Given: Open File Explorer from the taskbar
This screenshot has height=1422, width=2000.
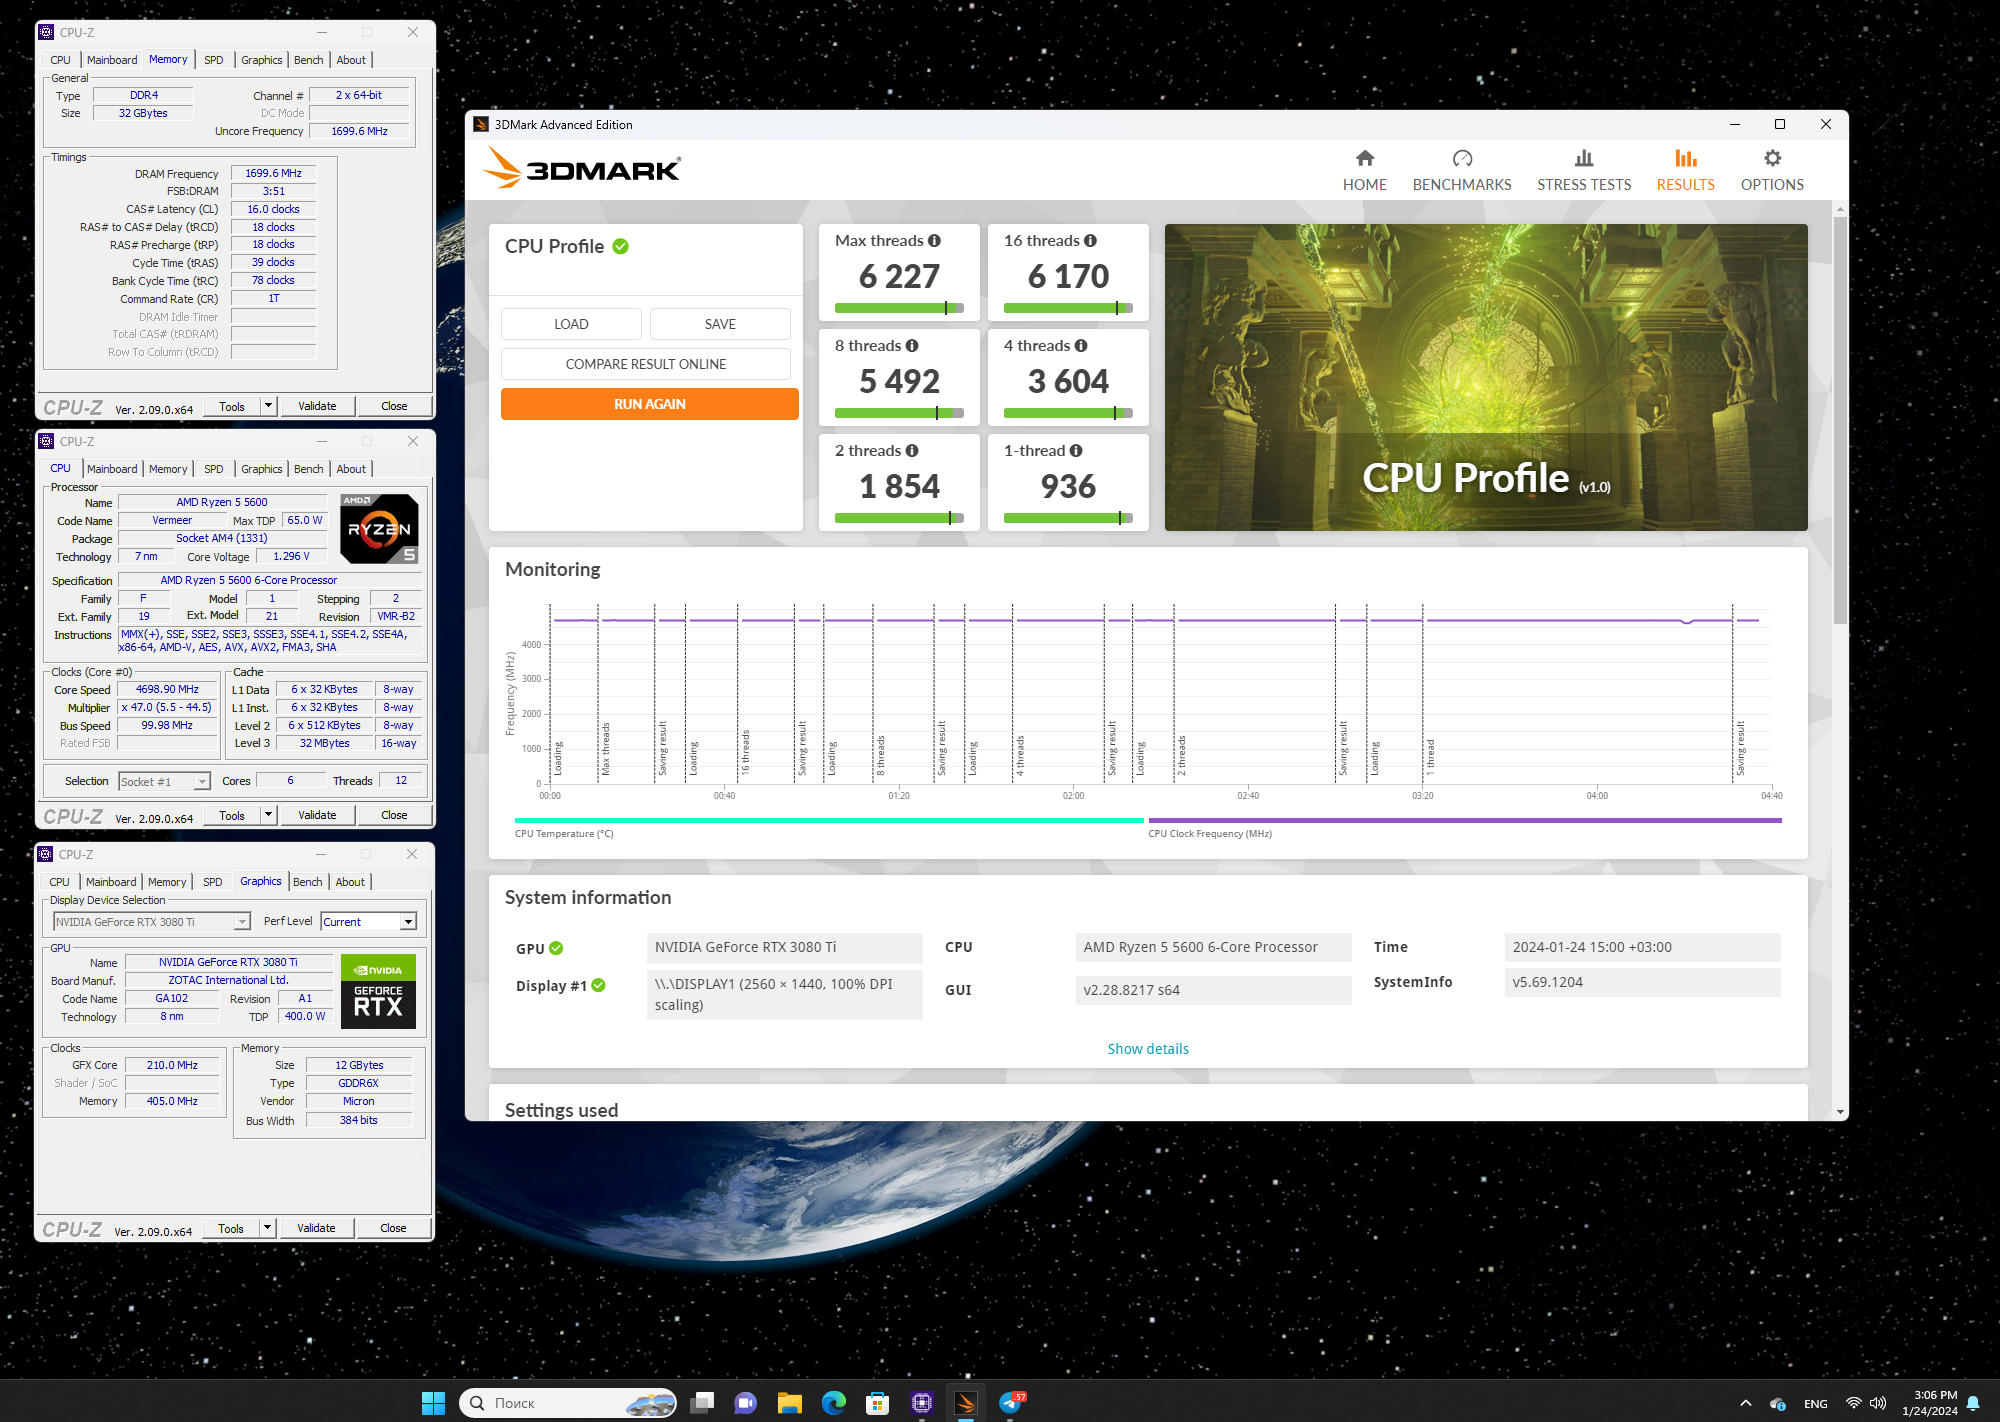Looking at the screenshot, I should [790, 1403].
